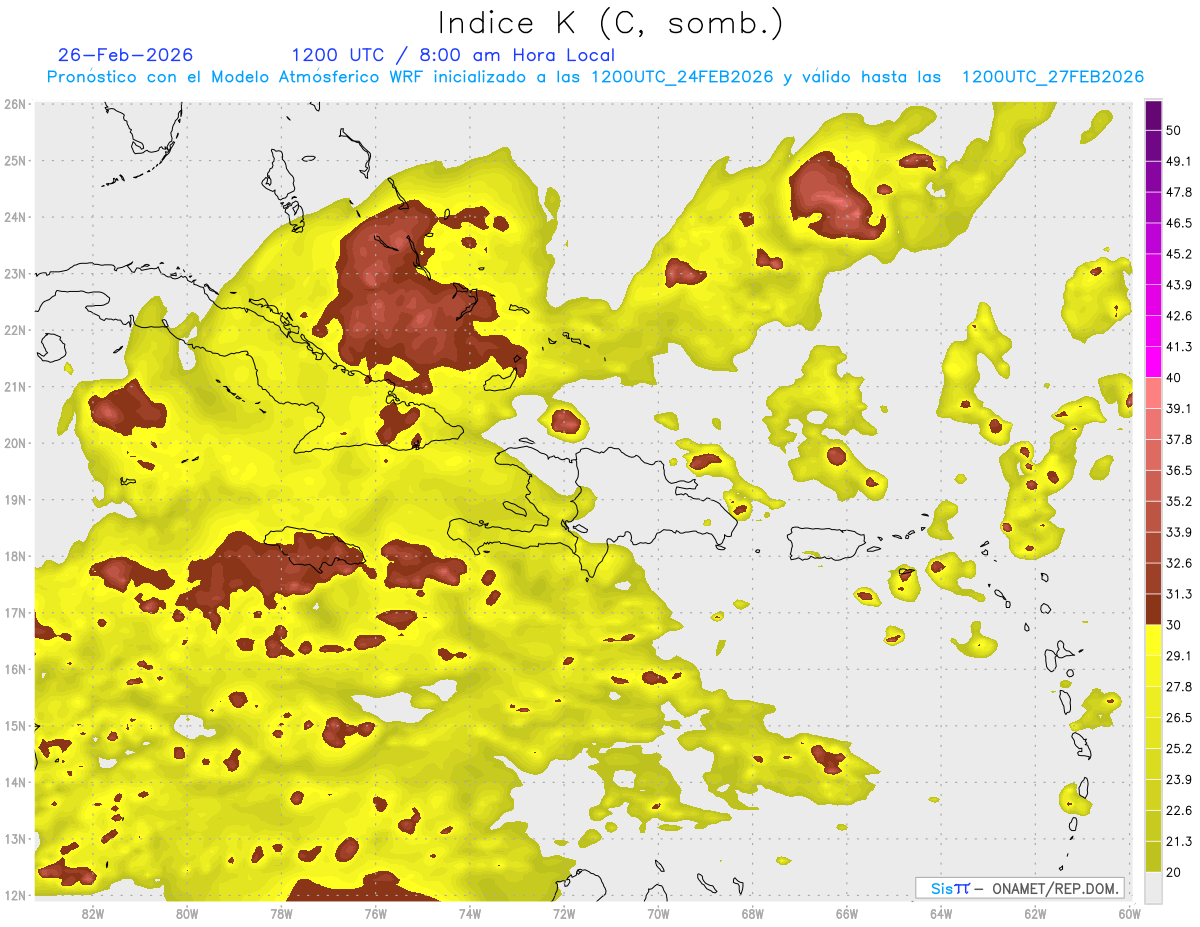
Task: Click the '14N' latitude axis label
Action: pyautogui.click(x=15, y=782)
